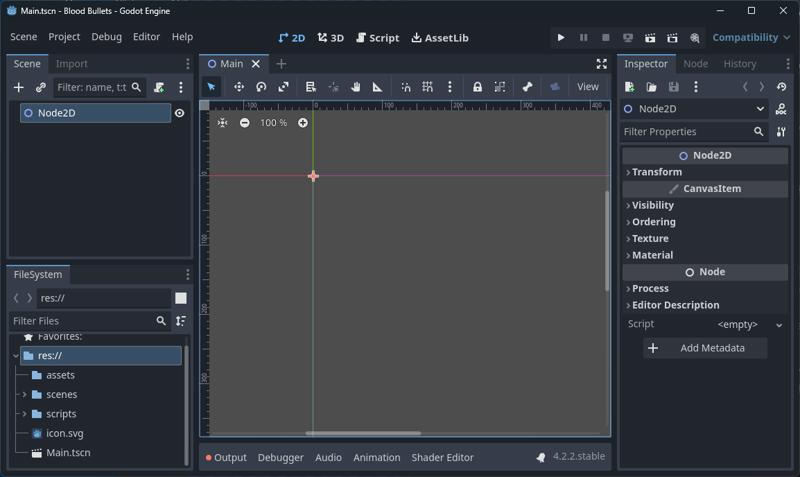Run the current scene
Viewport: 800px width, 477px height.
click(650, 37)
